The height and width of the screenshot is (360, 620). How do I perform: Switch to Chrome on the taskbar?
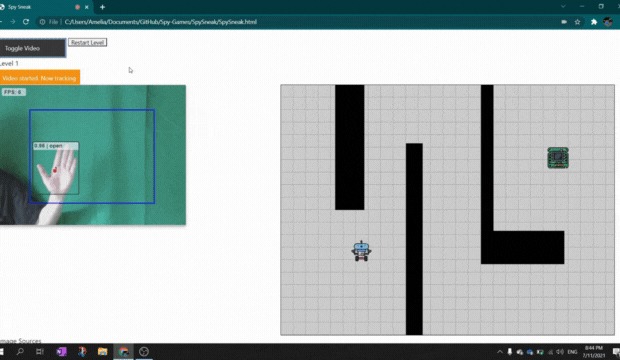click(123, 351)
